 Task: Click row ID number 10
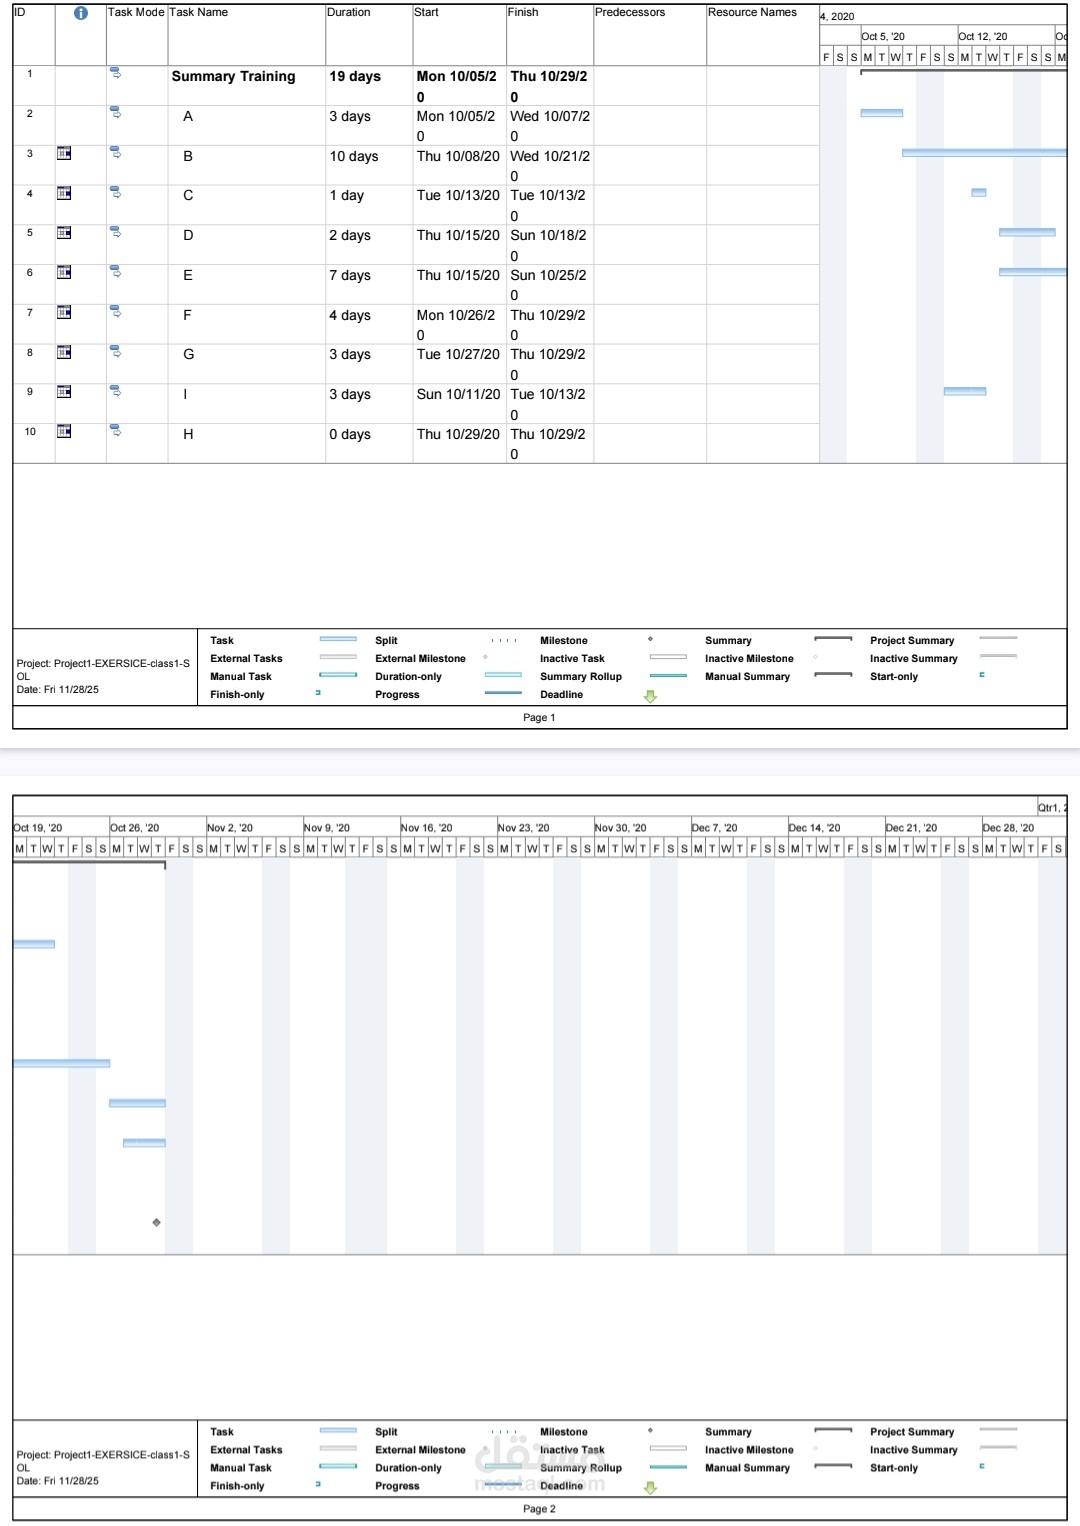tap(30, 432)
